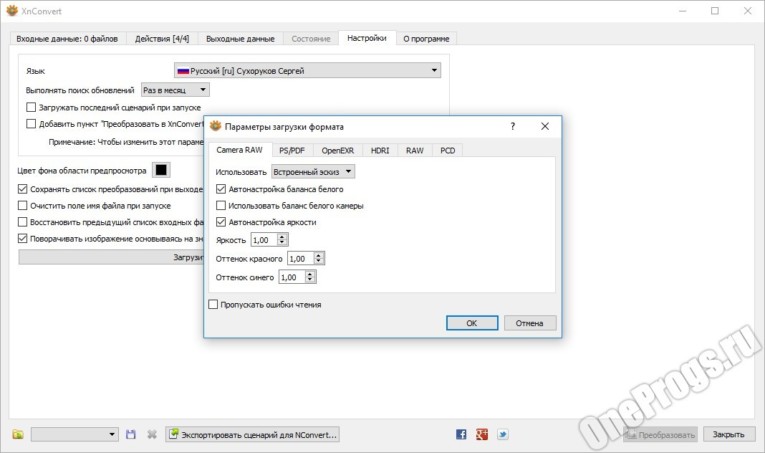Click the delete script X icon

pyautogui.click(x=152, y=434)
